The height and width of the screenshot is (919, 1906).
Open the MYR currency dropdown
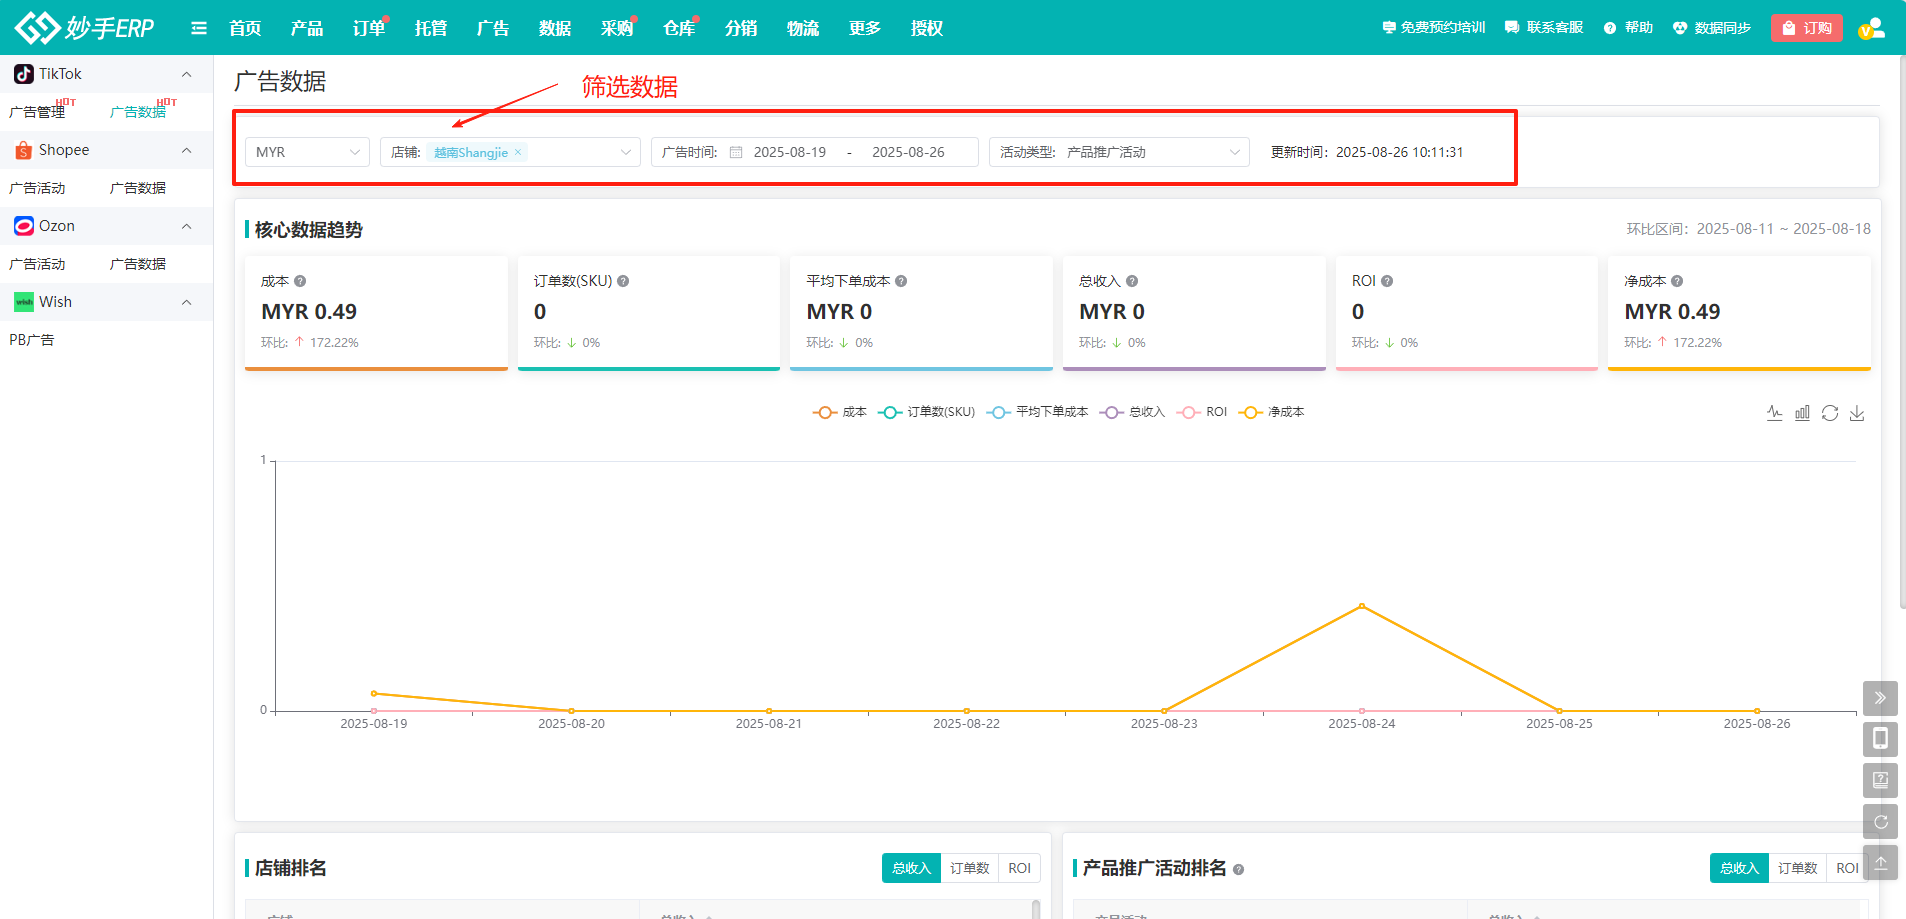tap(307, 152)
